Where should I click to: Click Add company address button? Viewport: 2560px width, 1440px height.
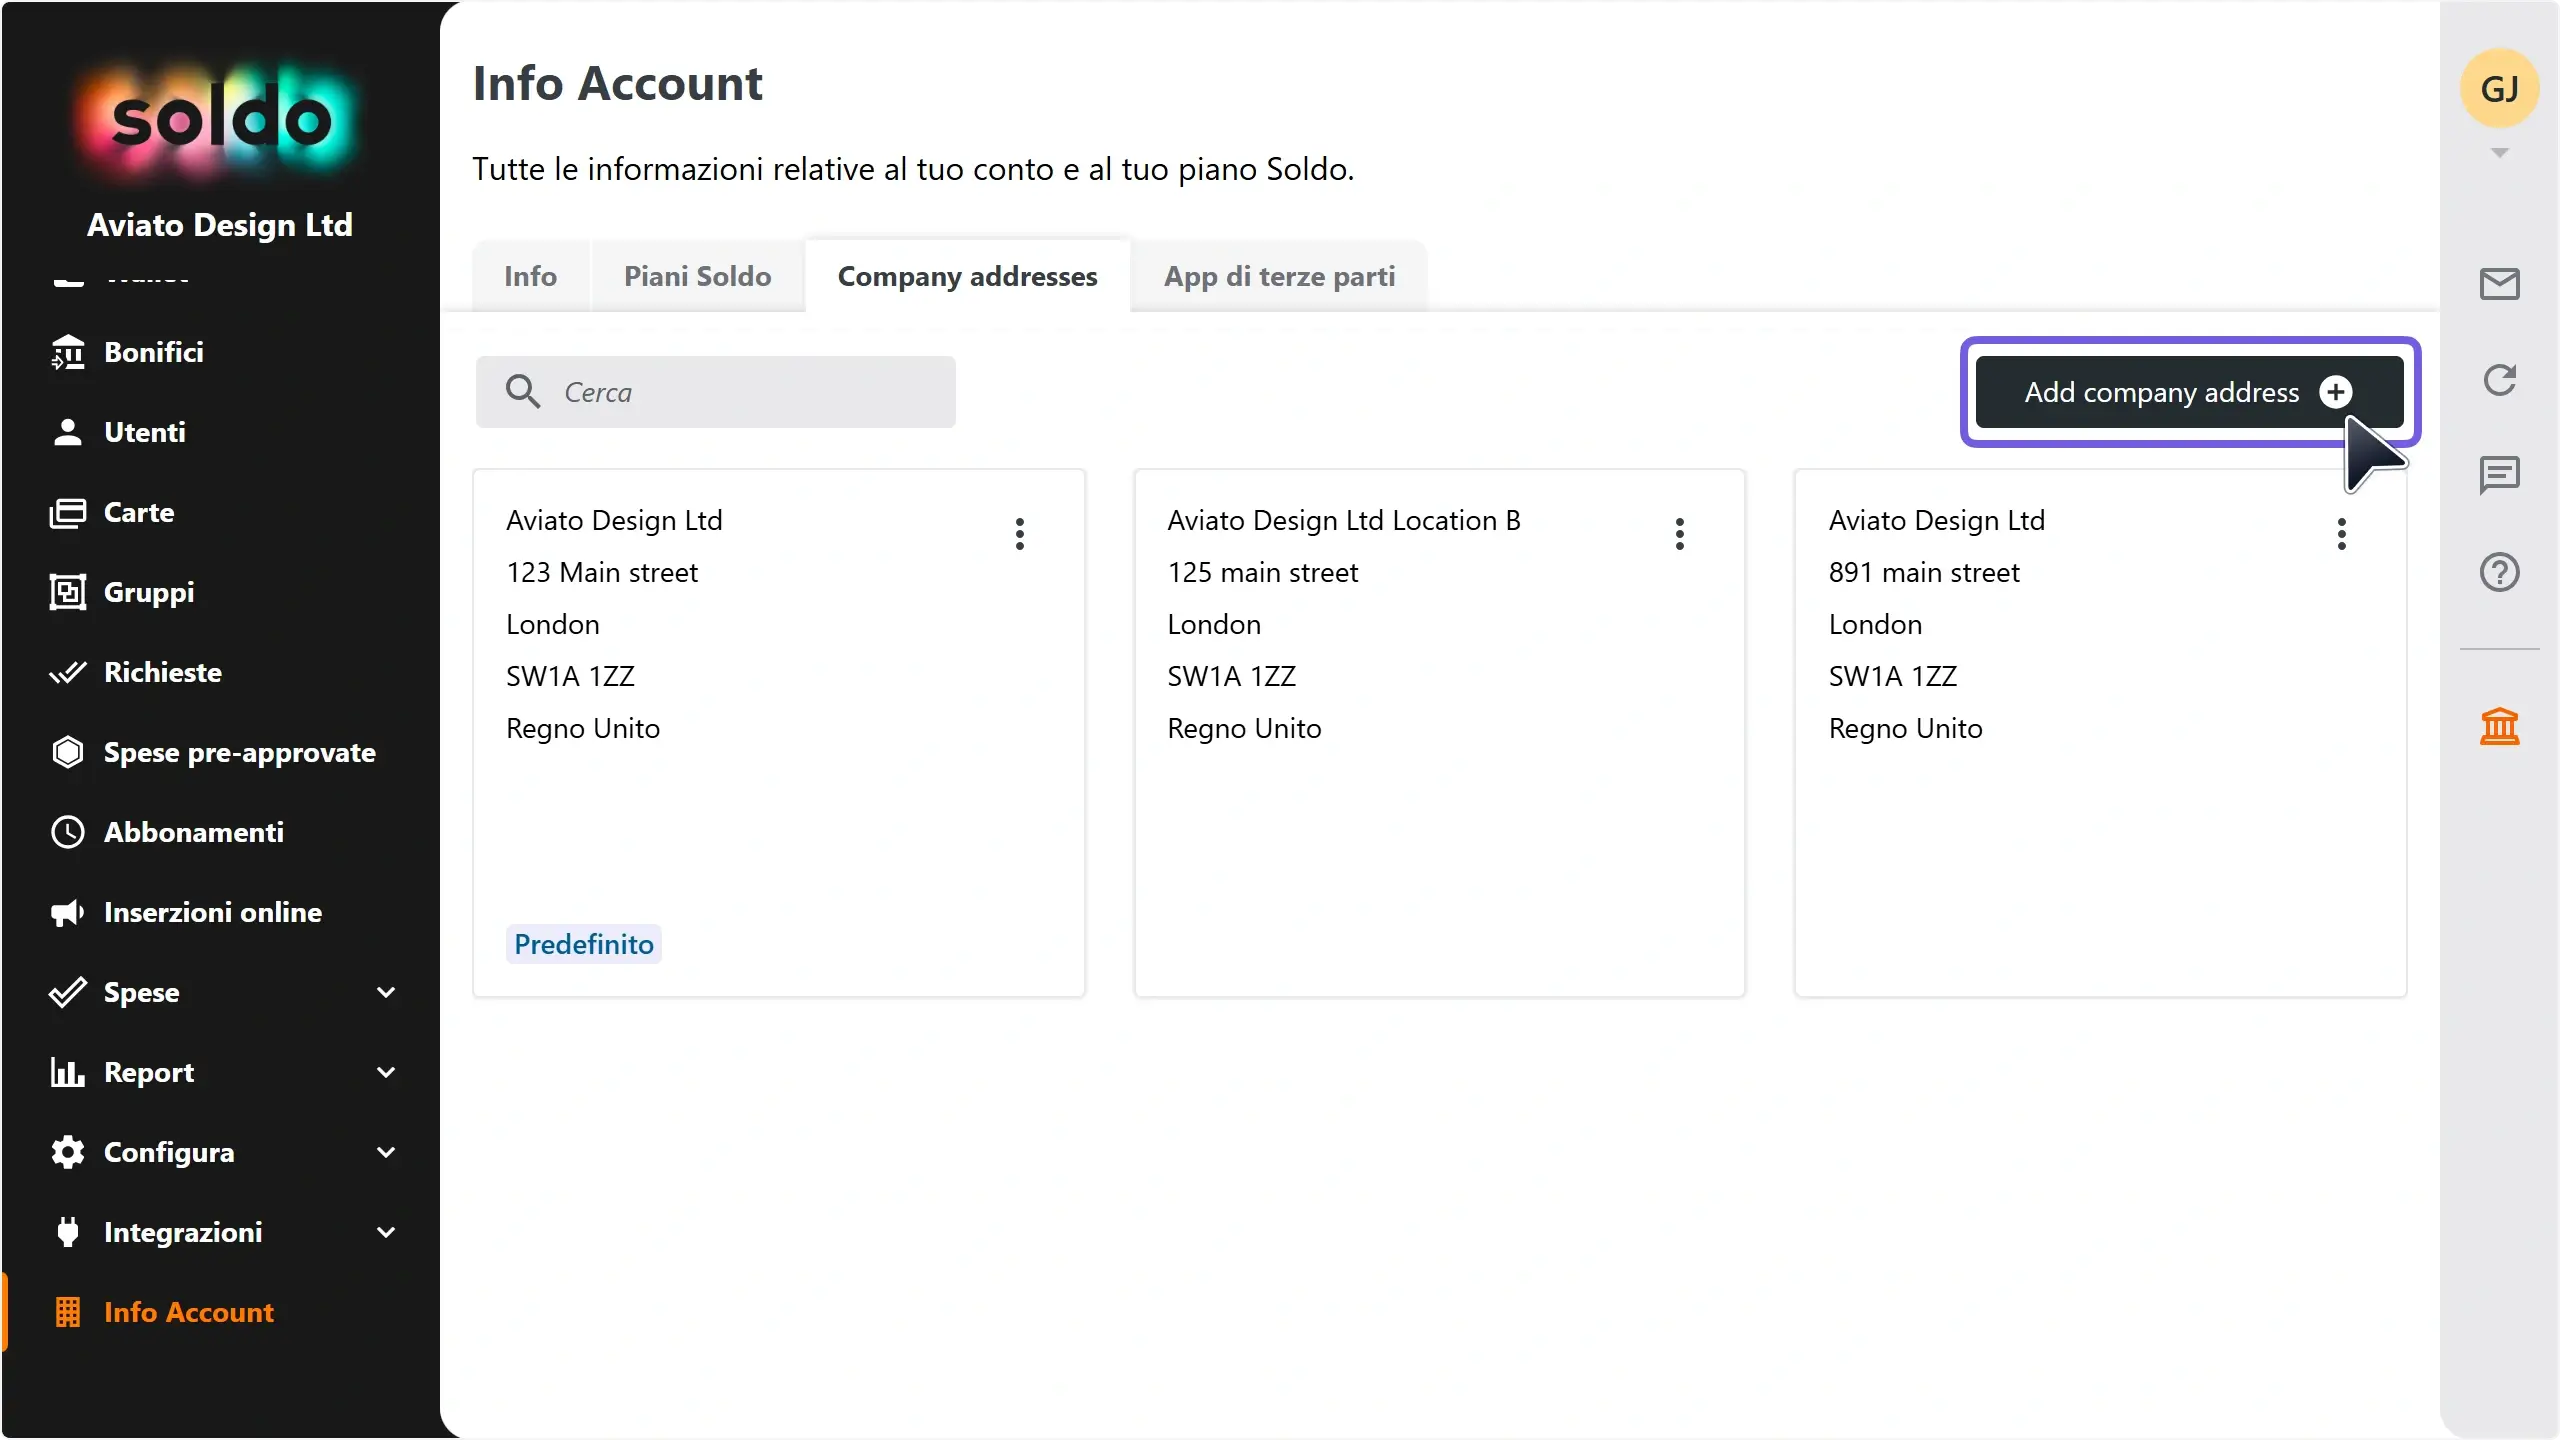click(2189, 392)
